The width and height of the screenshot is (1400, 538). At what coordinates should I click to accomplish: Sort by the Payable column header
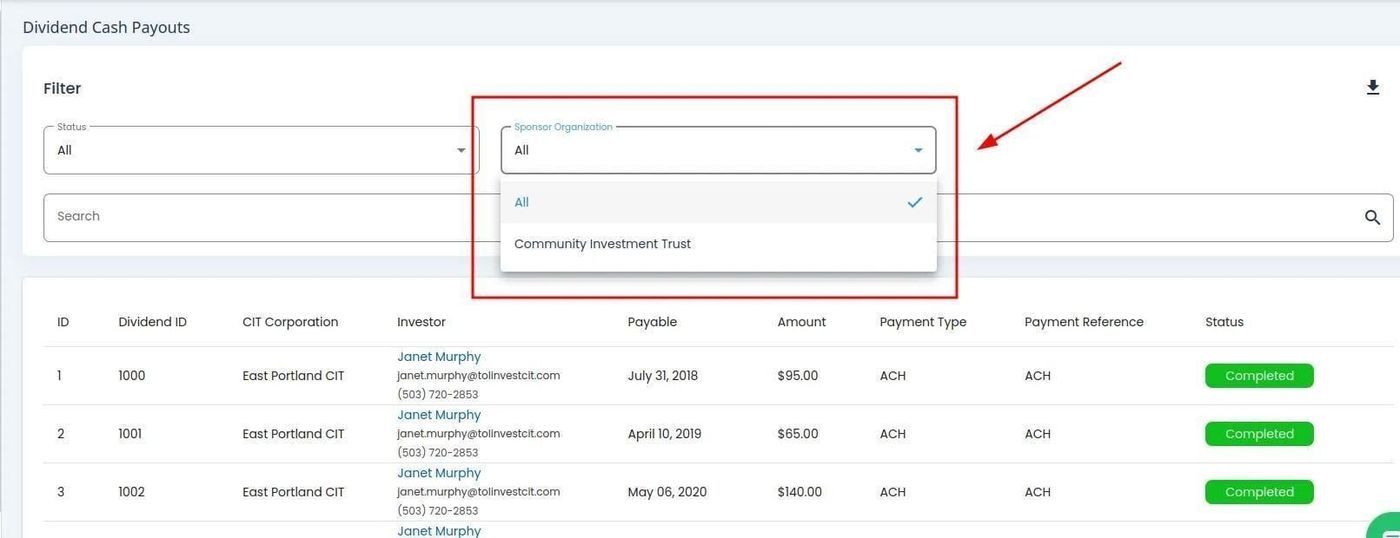[652, 322]
